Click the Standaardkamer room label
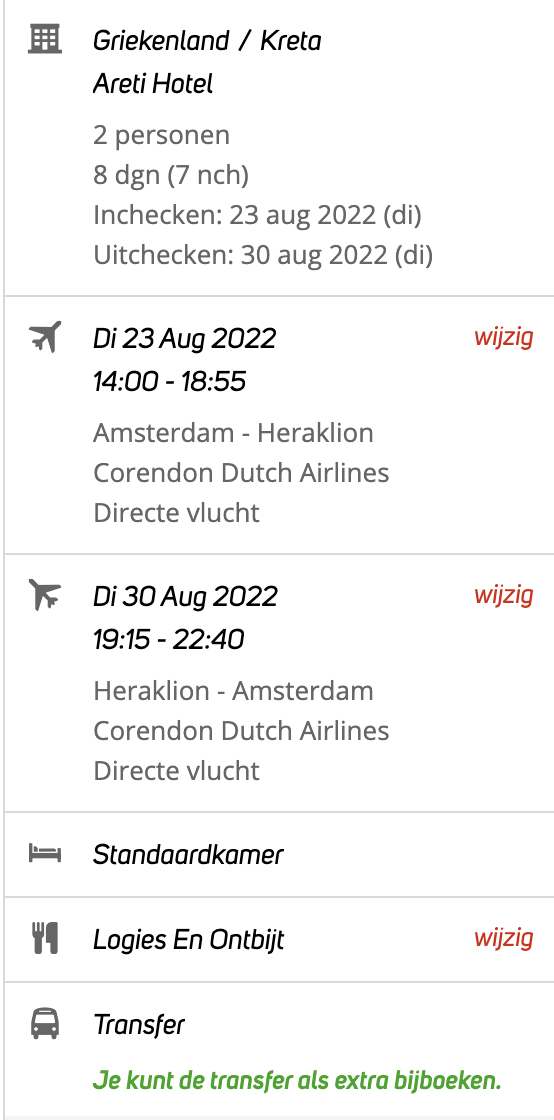Screen dimensions: 554x1120 click(x=188, y=854)
